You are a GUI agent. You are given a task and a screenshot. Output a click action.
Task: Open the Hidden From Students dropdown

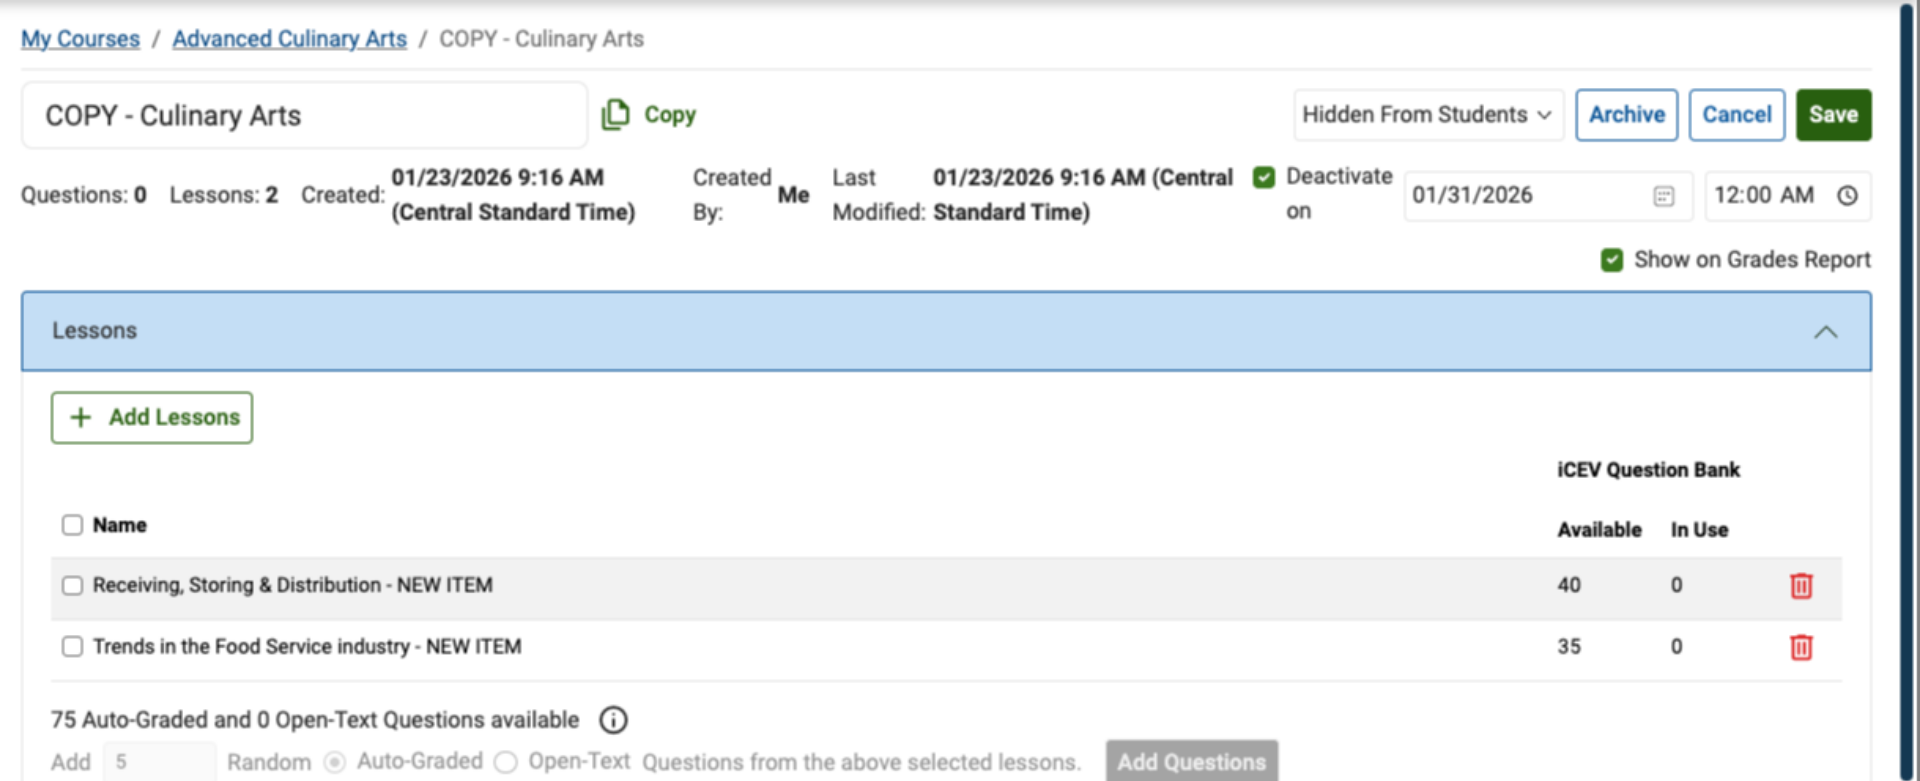tap(1427, 115)
